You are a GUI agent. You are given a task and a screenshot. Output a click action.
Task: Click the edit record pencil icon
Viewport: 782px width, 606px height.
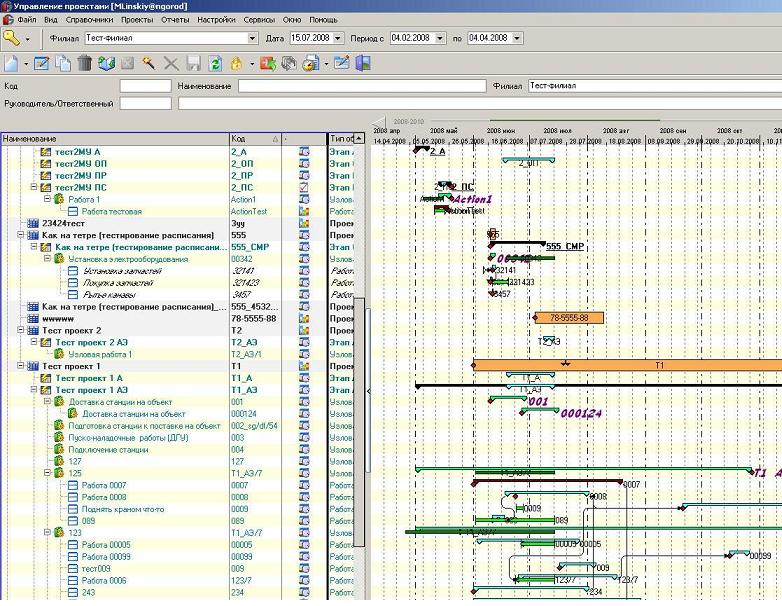pos(41,63)
